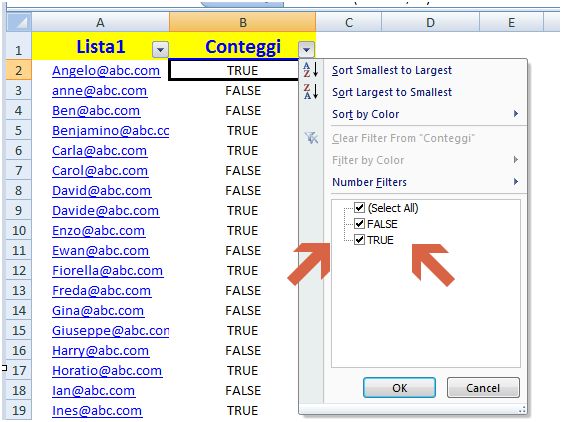Click the Clear Filter funnel icon
Image resolution: width=562 pixels, height=422 pixels.
(x=311, y=138)
